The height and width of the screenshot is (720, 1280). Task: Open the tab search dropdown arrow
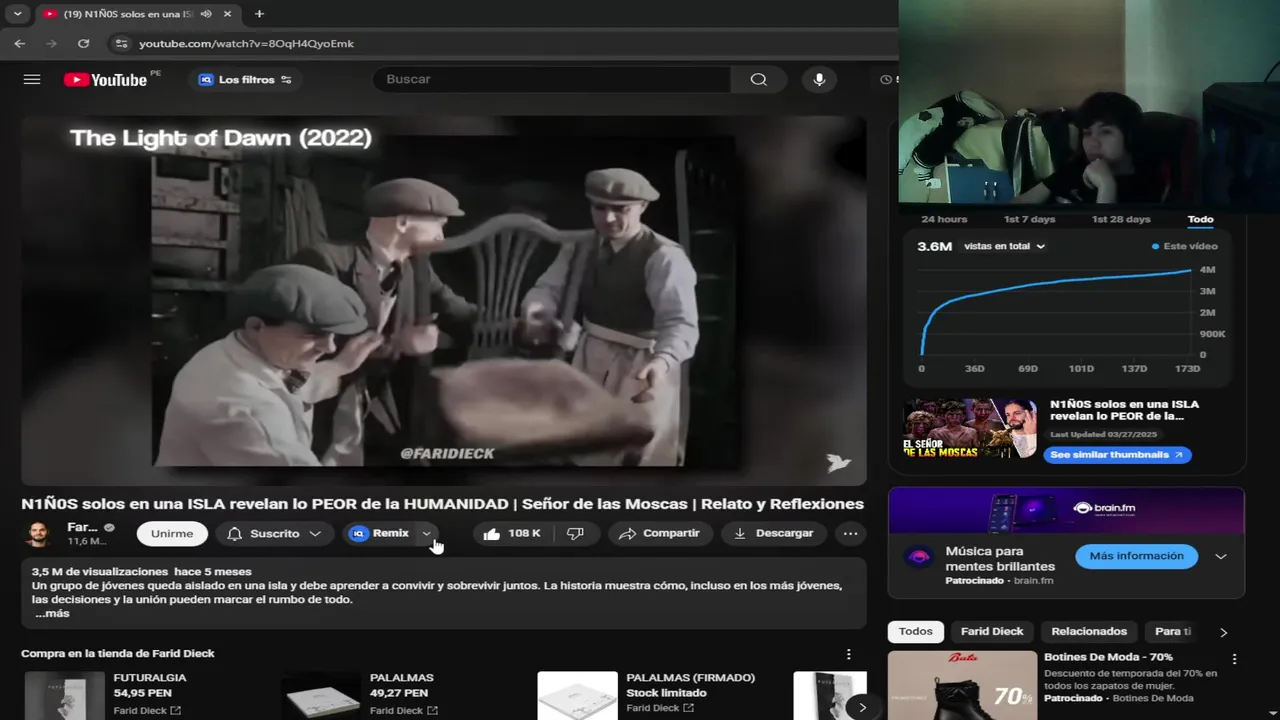click(17, 14)
